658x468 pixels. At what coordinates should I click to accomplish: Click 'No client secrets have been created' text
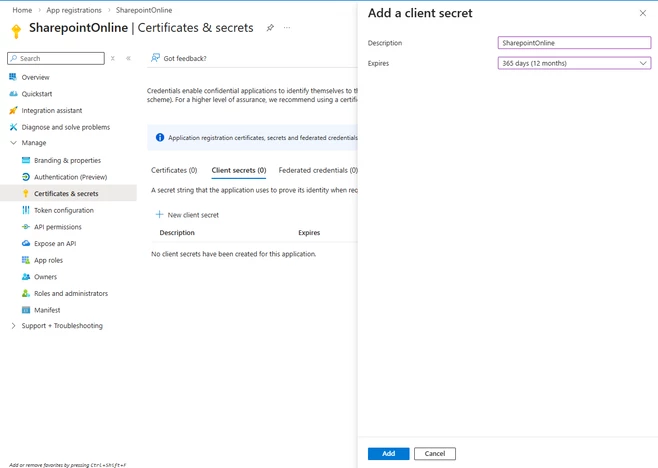click(233, 254)
